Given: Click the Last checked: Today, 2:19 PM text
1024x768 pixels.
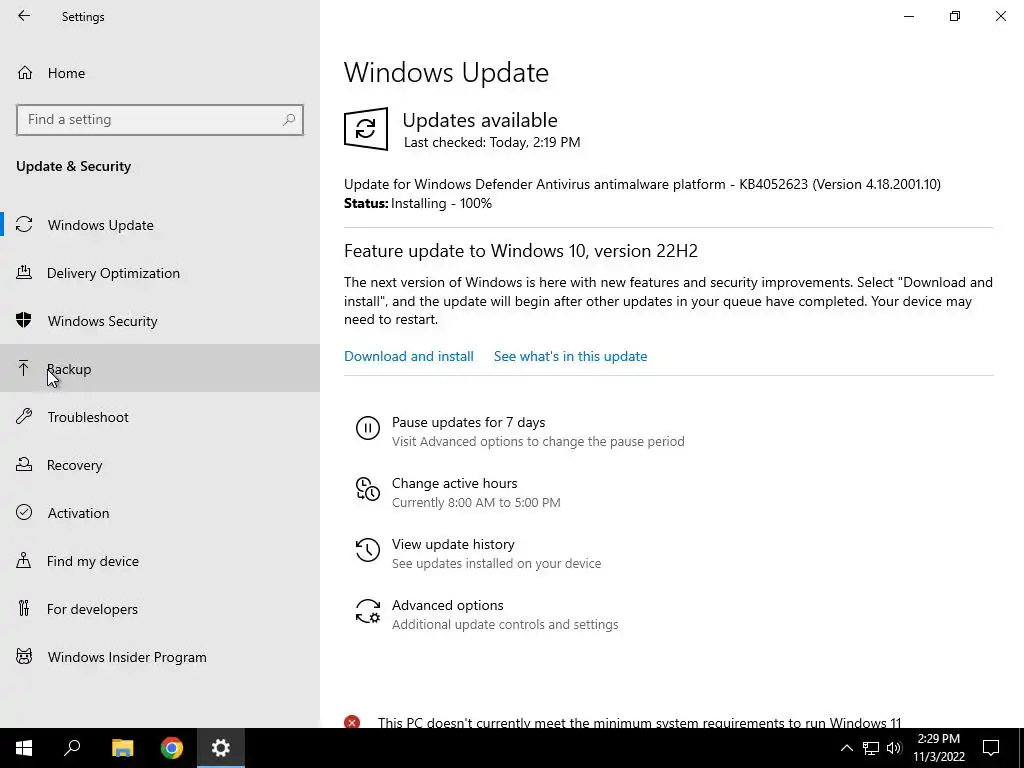Looking at the screenshot, I should pos(492,142).
